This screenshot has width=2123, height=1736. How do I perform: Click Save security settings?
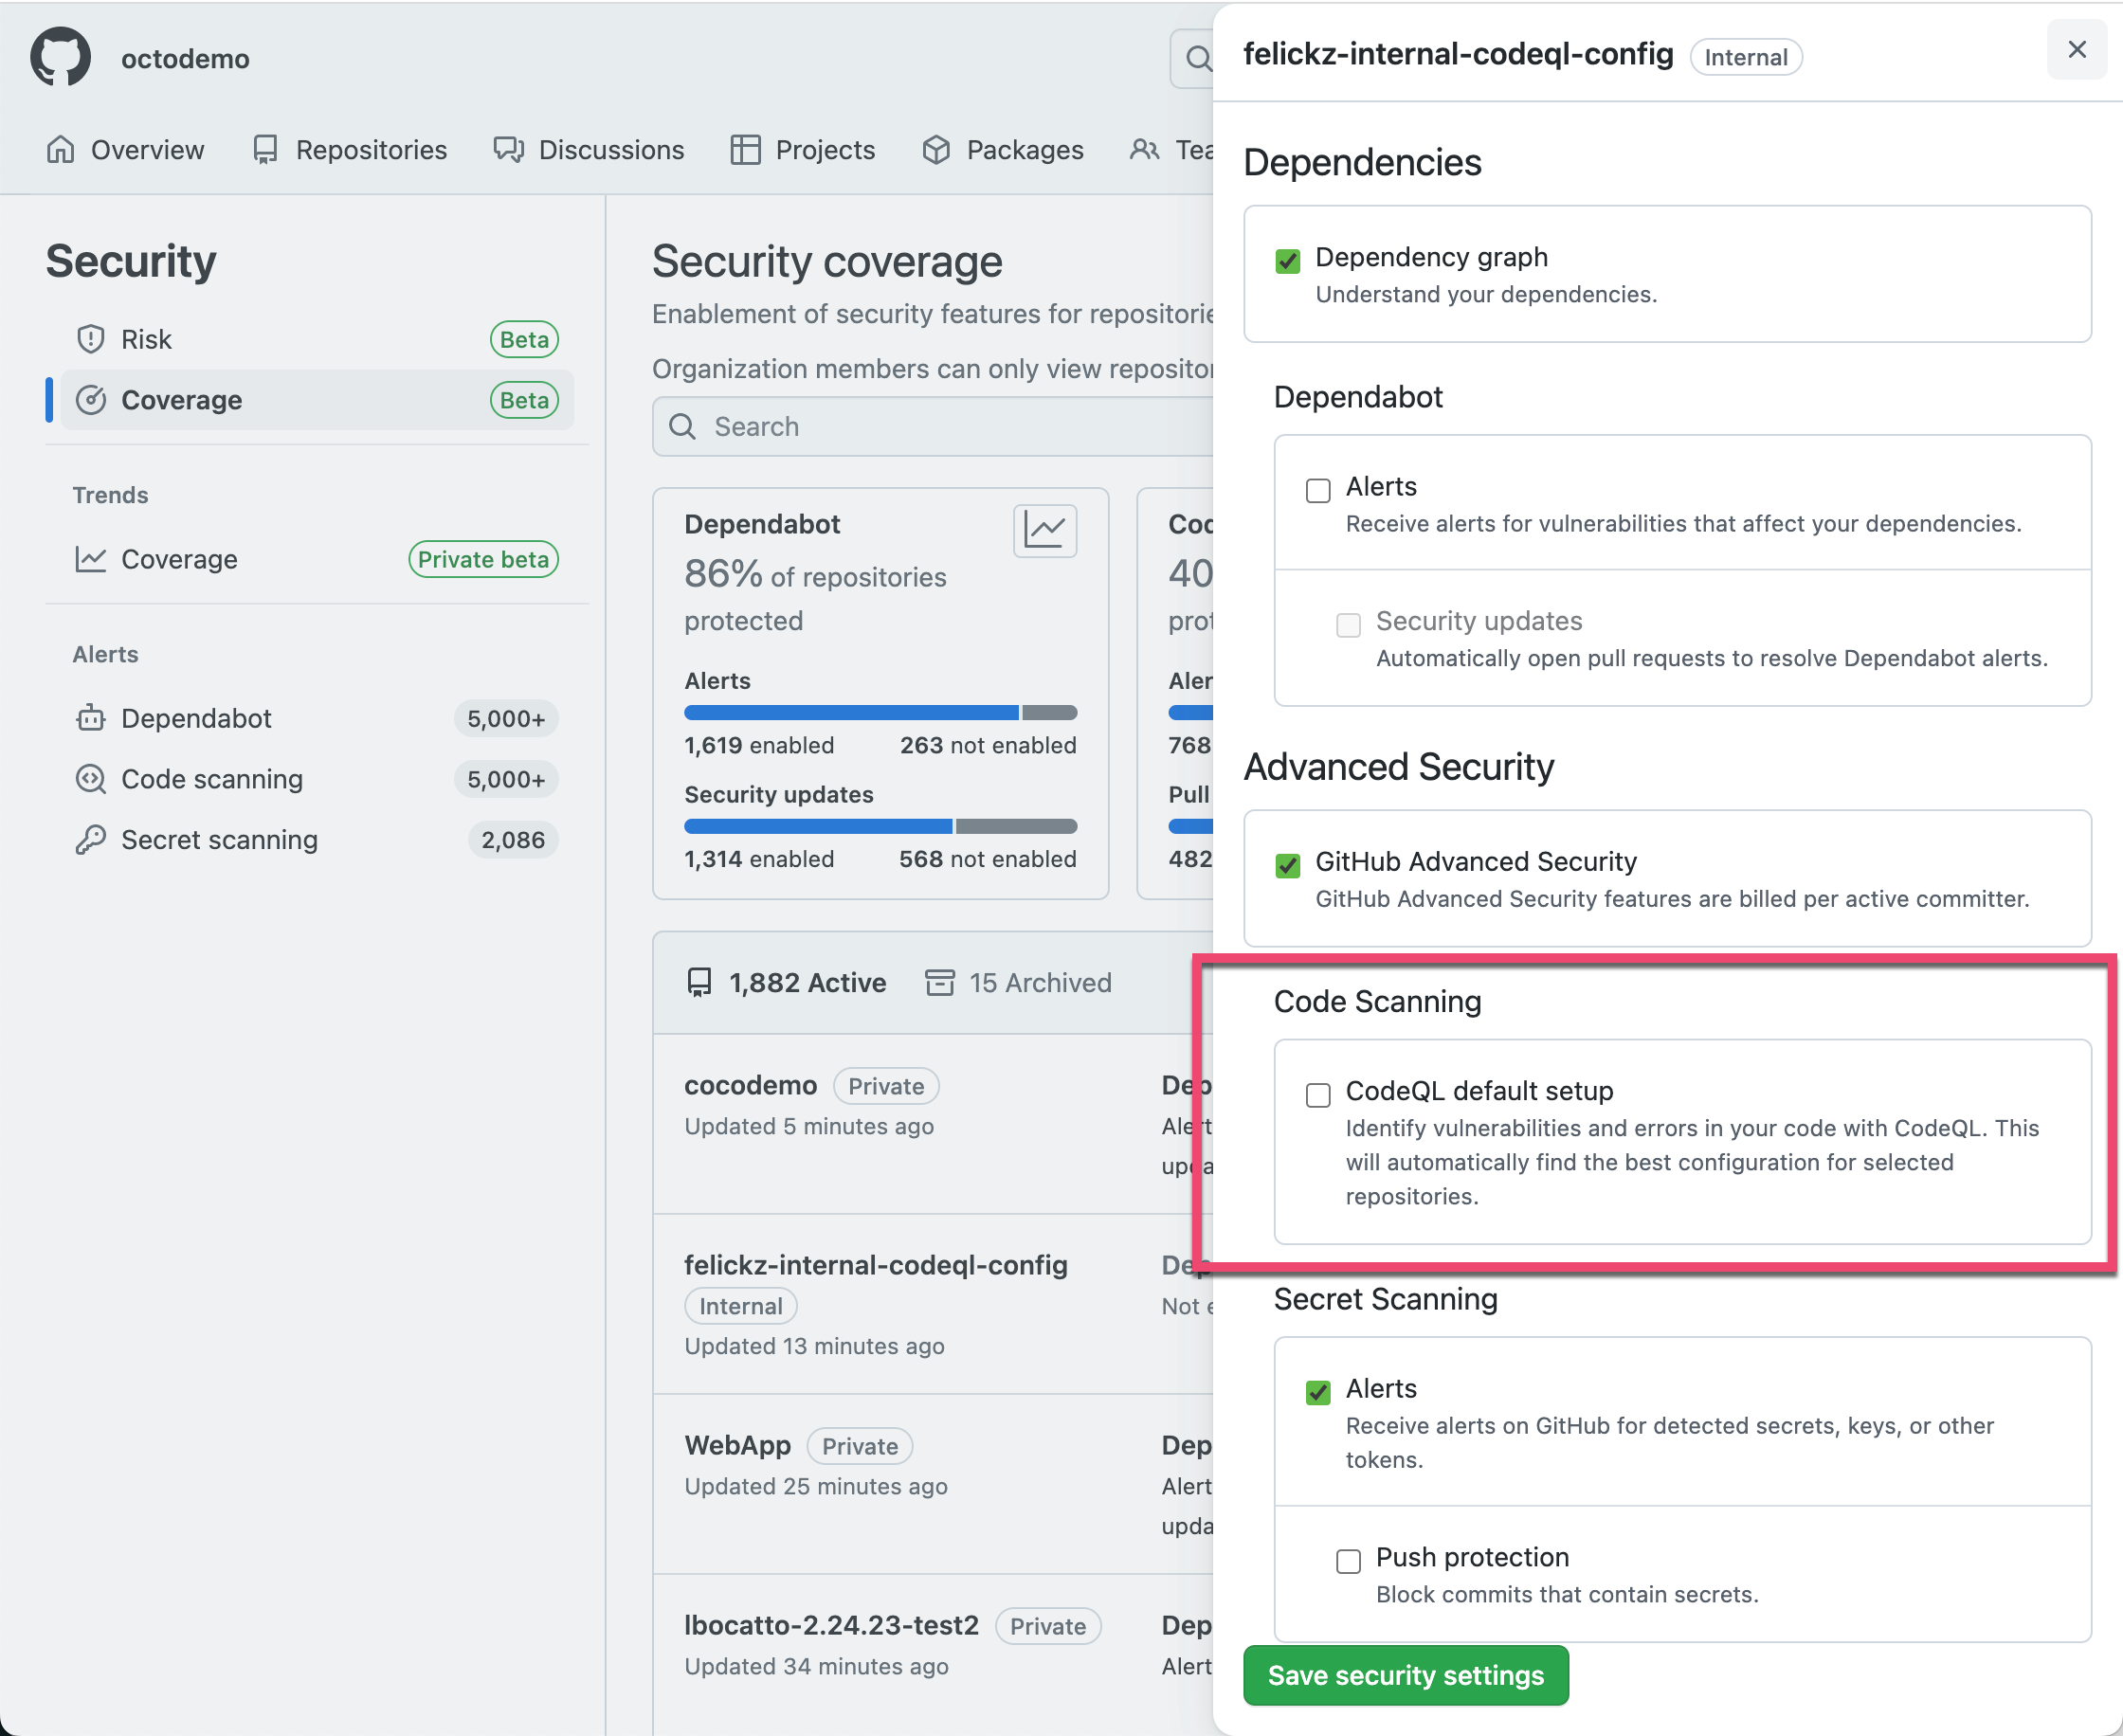tap(1405, 1675)
